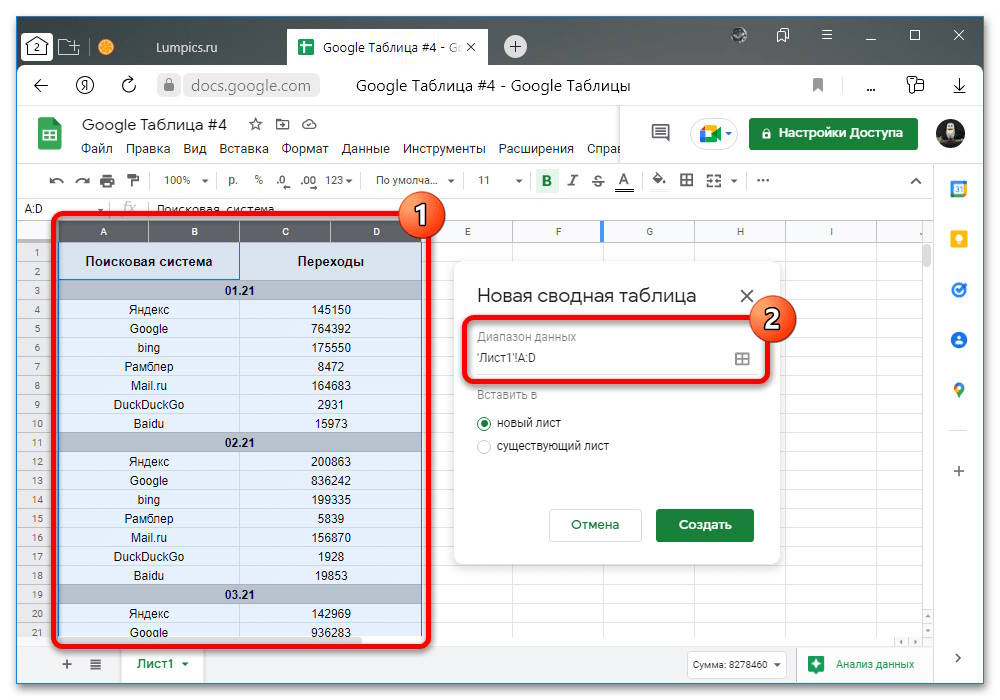
Task: Open Google Keep in side panel
Action: click(x=959, y=239)
